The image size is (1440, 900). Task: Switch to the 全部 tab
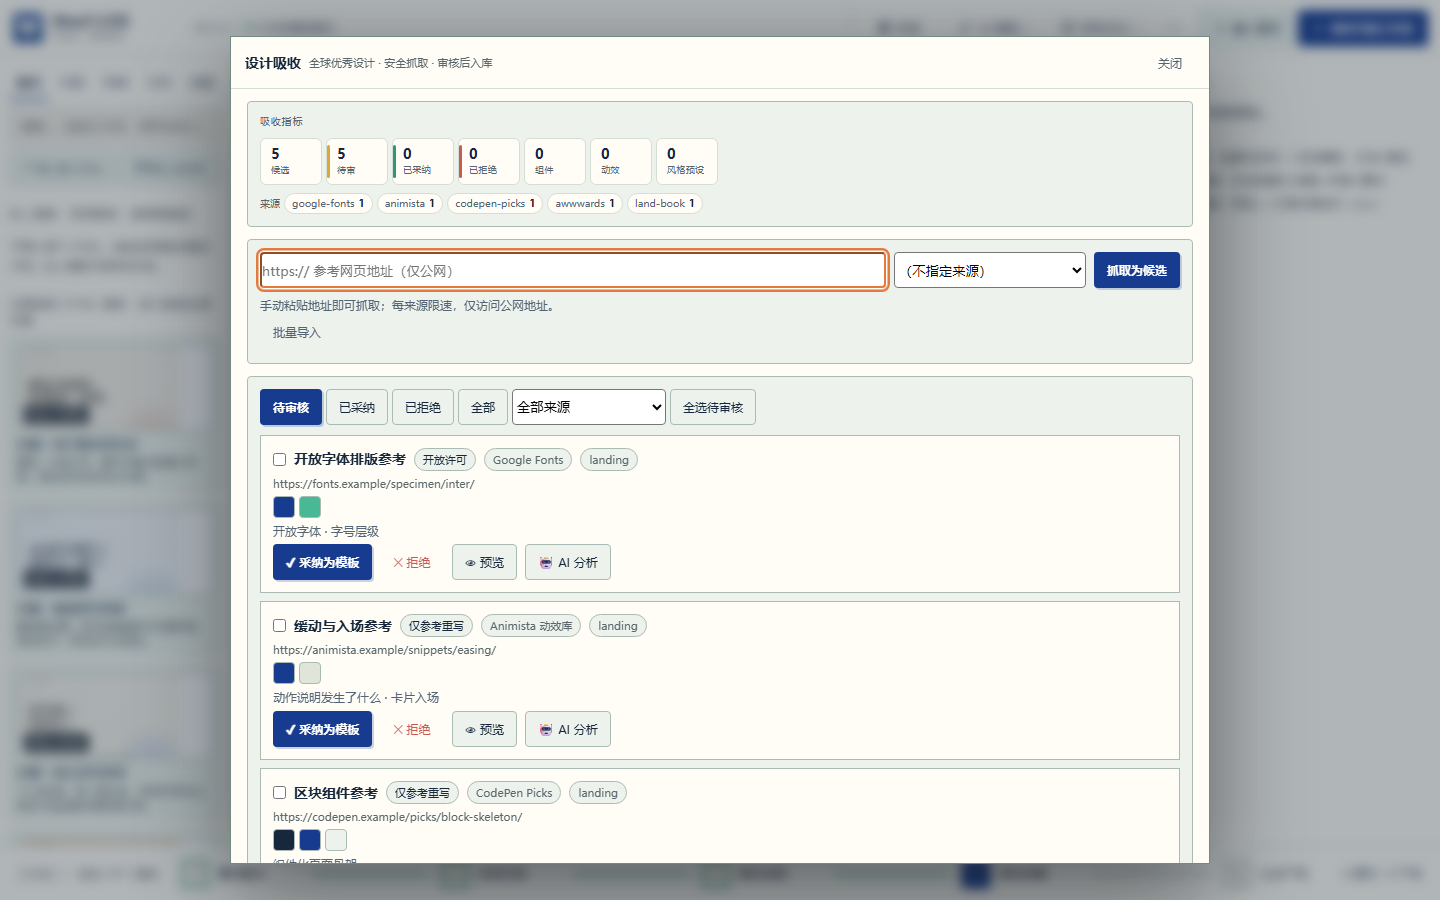[483, 407]
